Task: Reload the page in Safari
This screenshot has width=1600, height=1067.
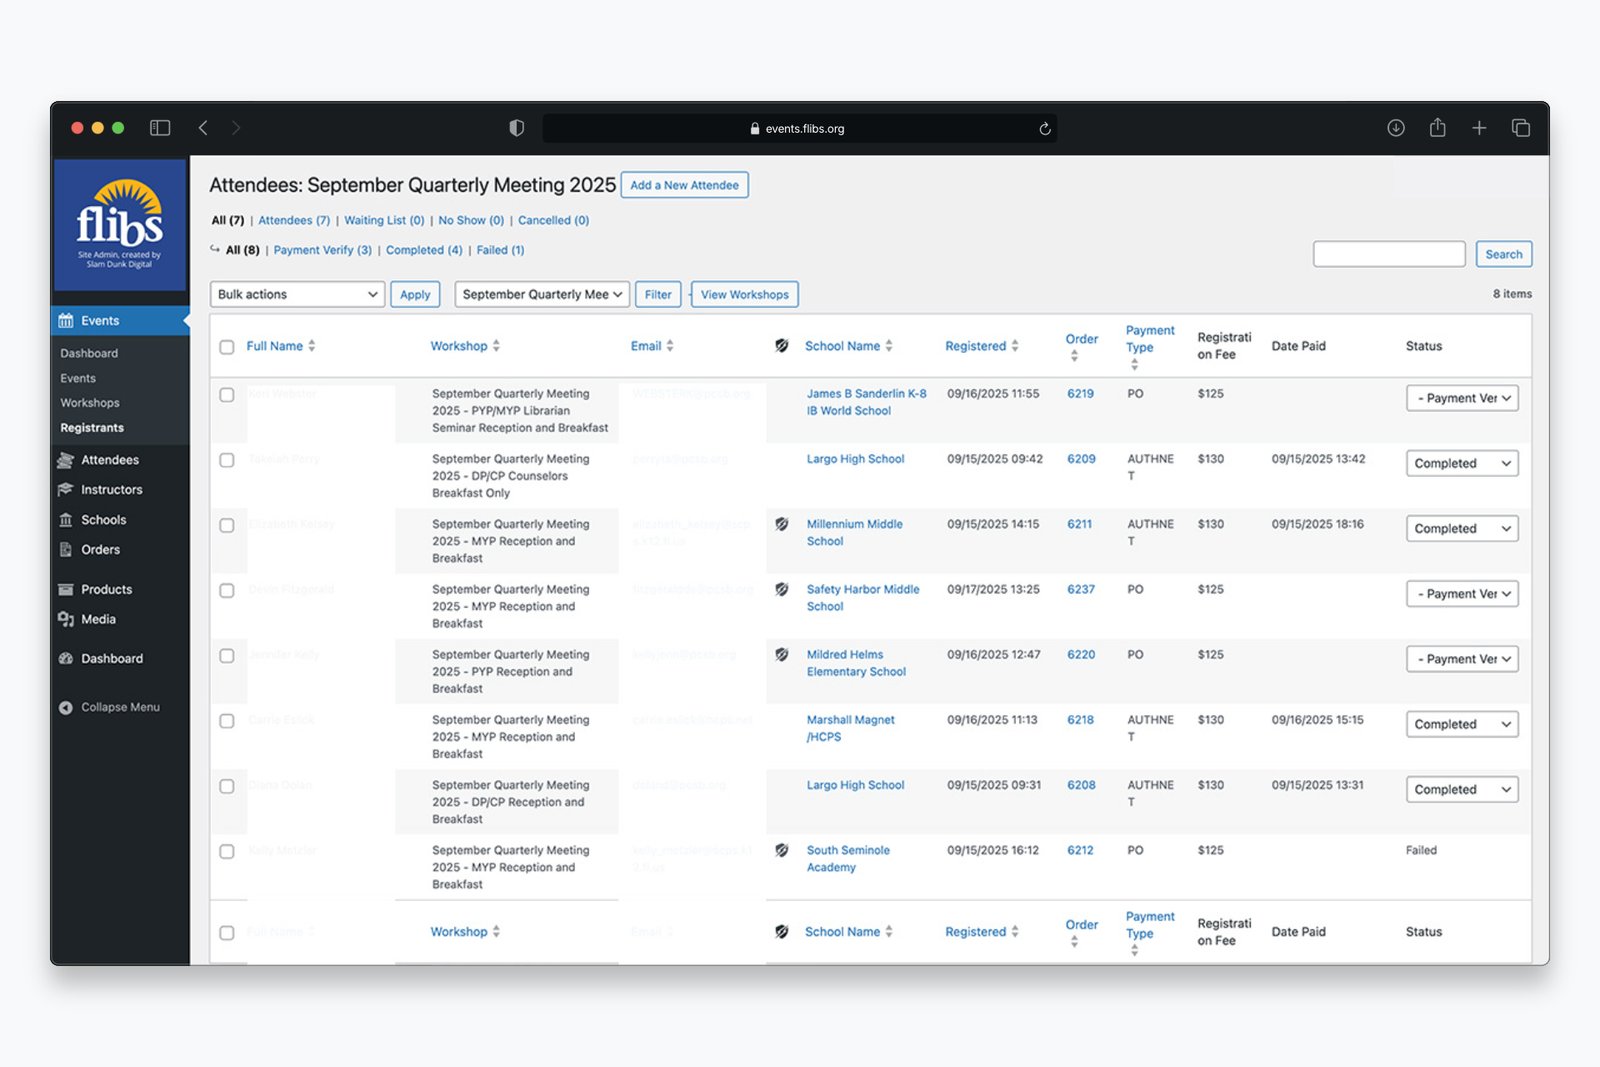Action: [x=1045, y=129]
